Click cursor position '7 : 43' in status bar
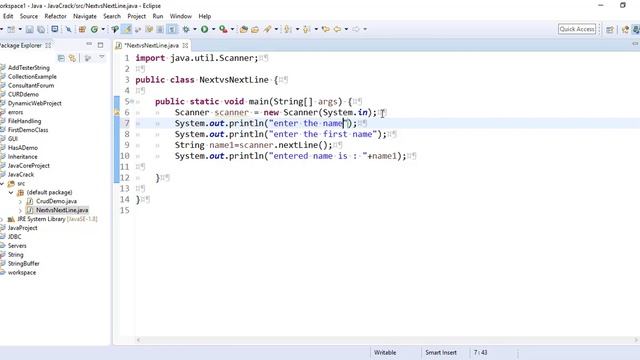The width and height of the screenshot is (640, 360). tap(480, 352)
